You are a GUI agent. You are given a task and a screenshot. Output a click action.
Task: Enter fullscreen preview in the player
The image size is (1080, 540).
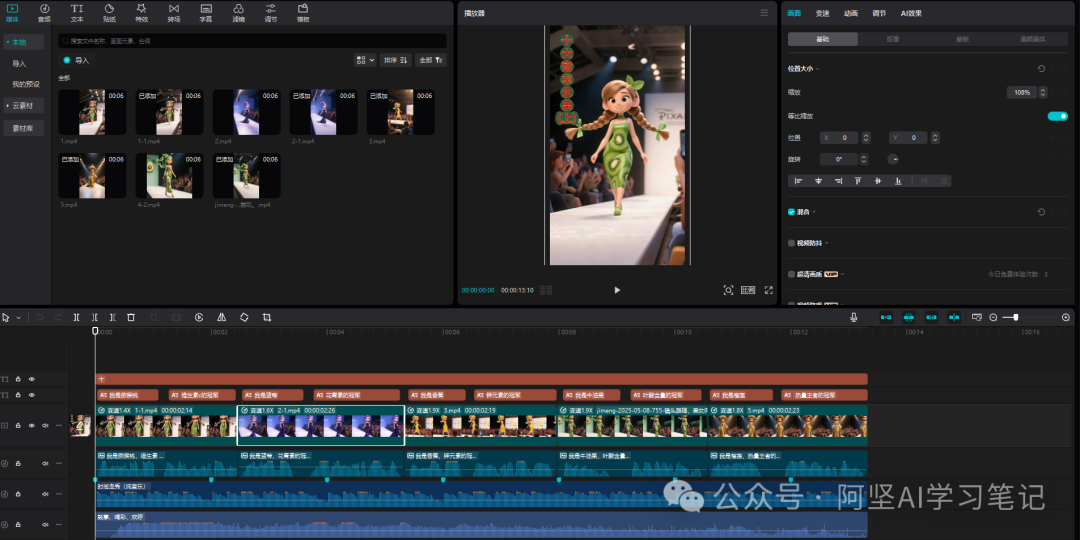pyautogui.click(x=769, y=290)
